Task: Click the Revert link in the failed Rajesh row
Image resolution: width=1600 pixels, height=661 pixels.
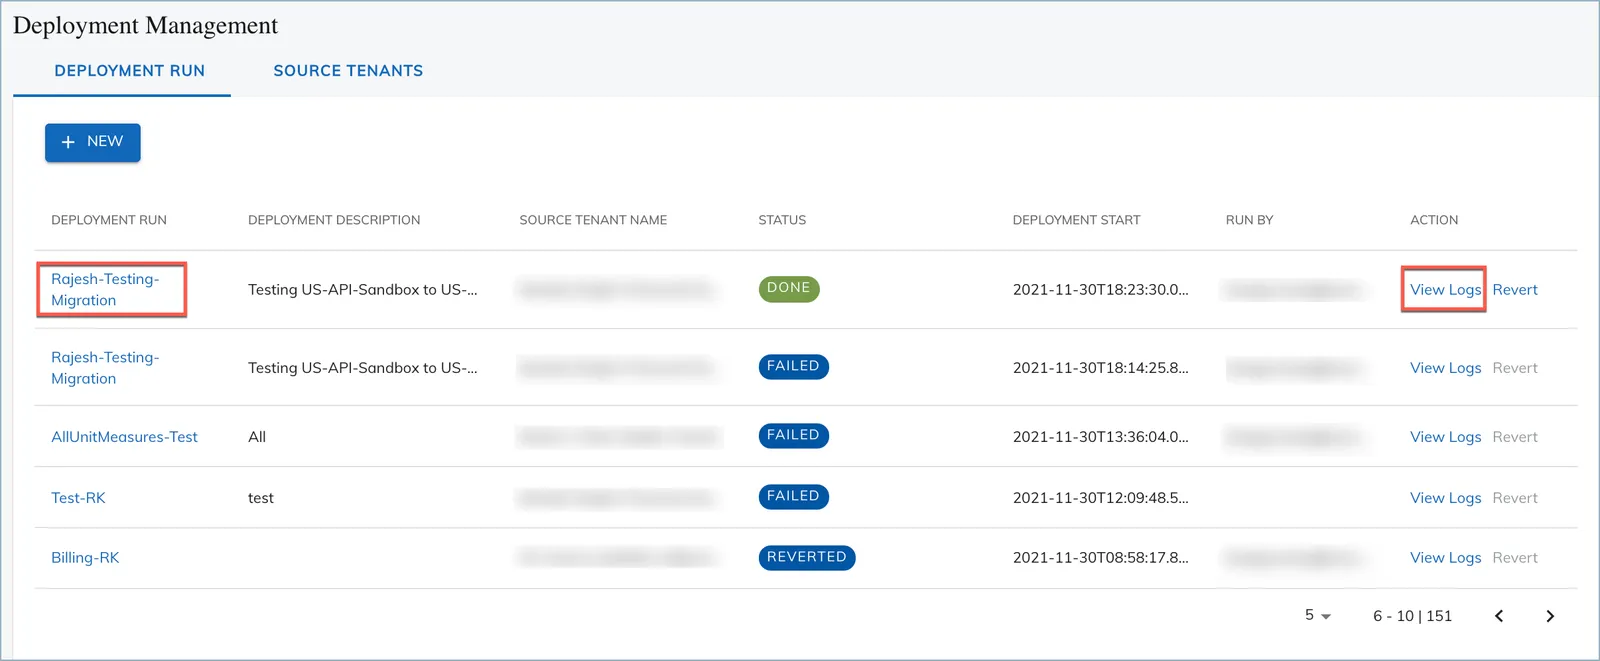Action: tap(1515, 368)
